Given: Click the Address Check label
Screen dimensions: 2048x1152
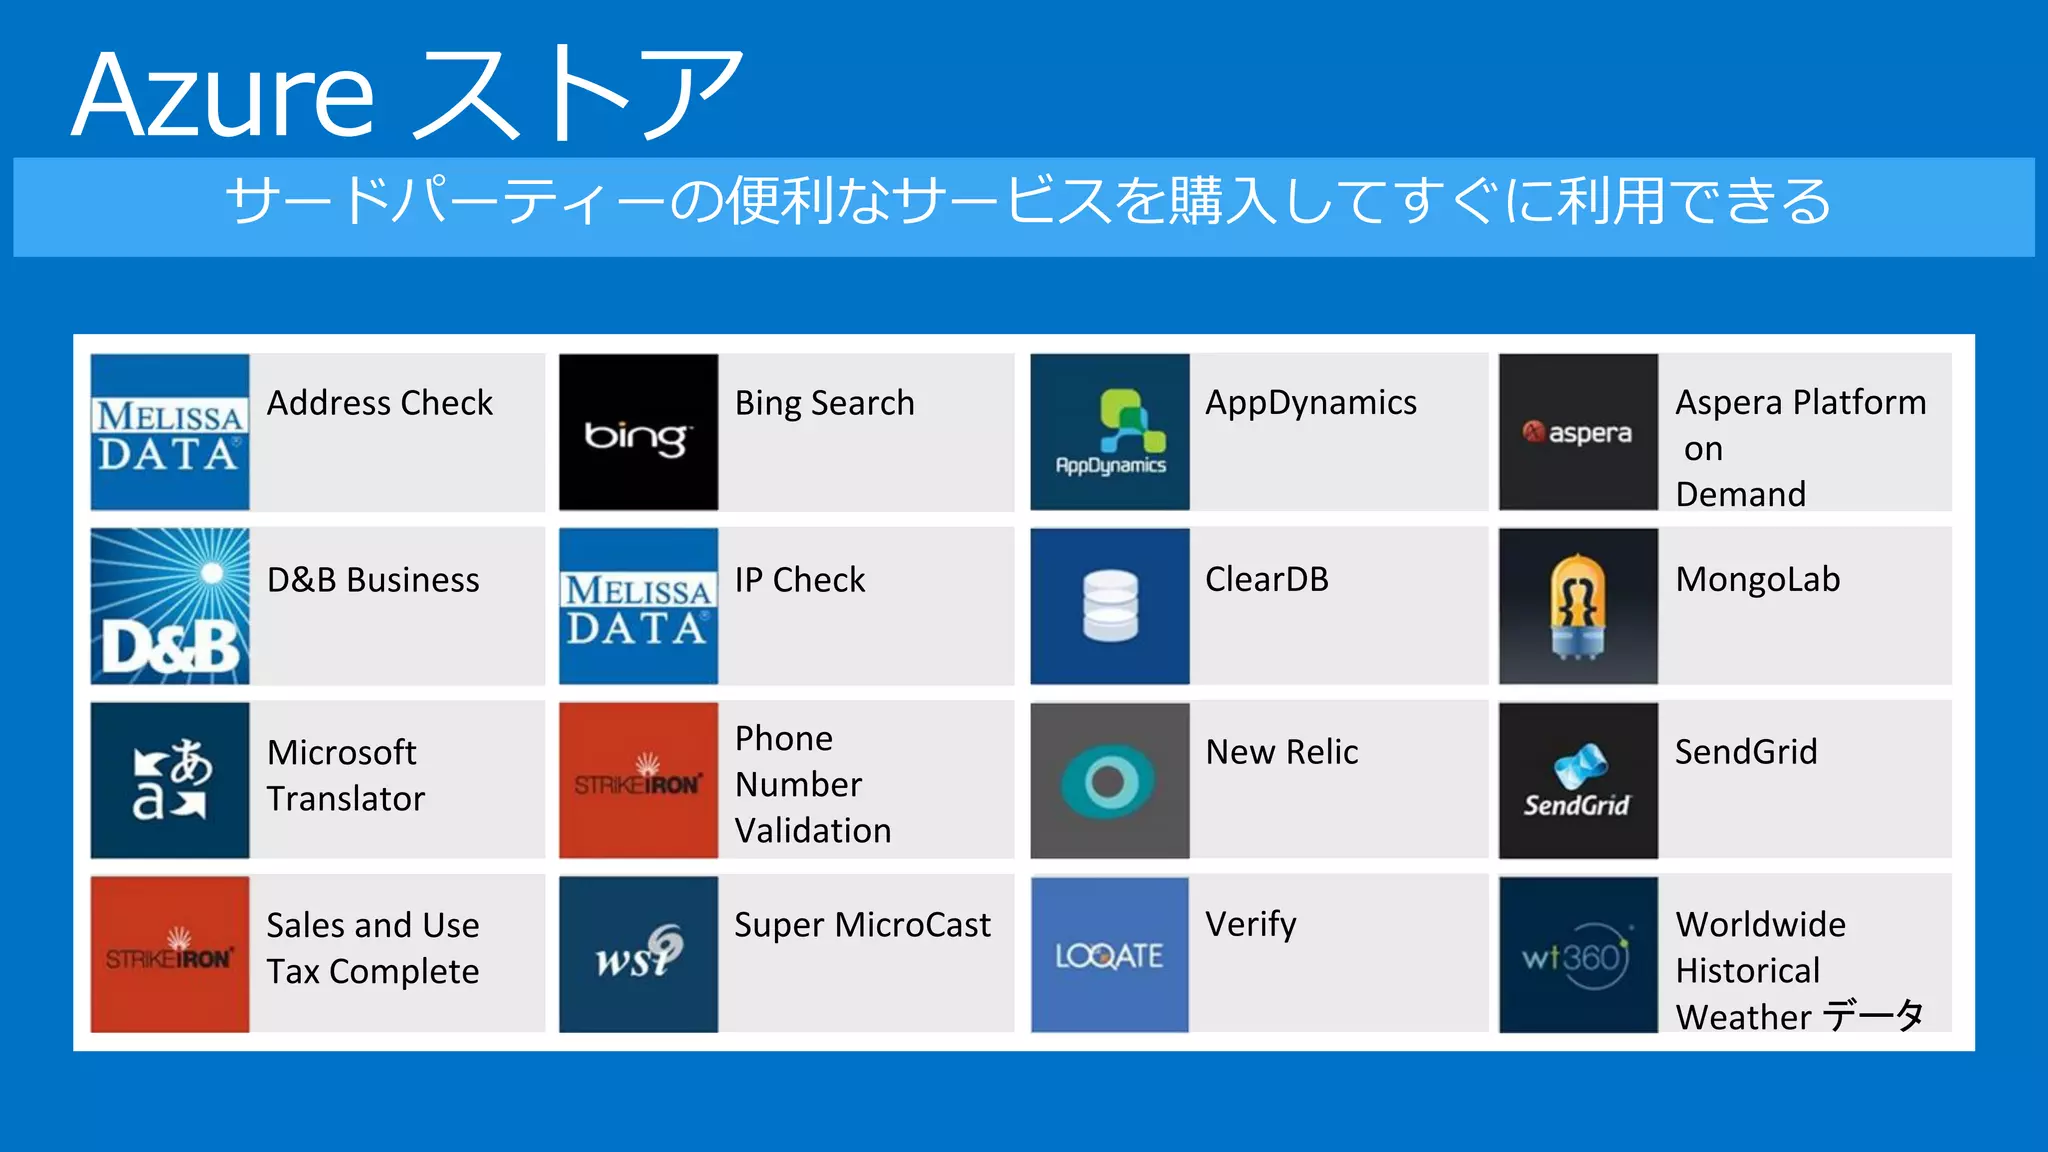Looking at the screenshot, I should coord(380,403).
